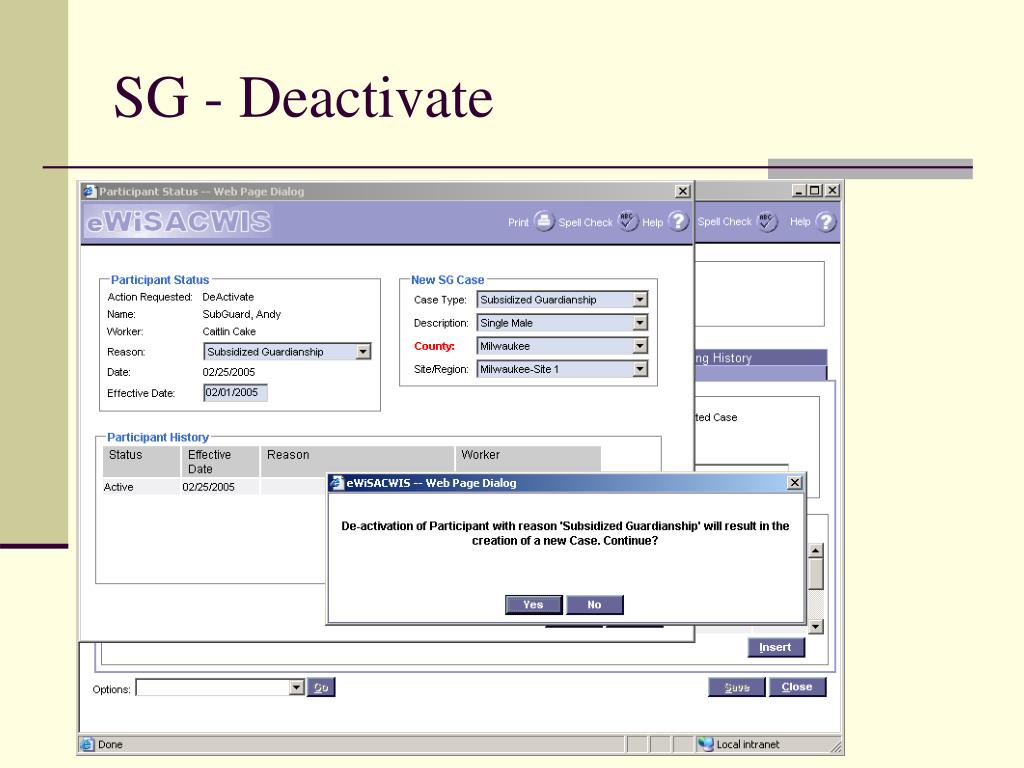Click the Save button in background window

tap(737, 687)
